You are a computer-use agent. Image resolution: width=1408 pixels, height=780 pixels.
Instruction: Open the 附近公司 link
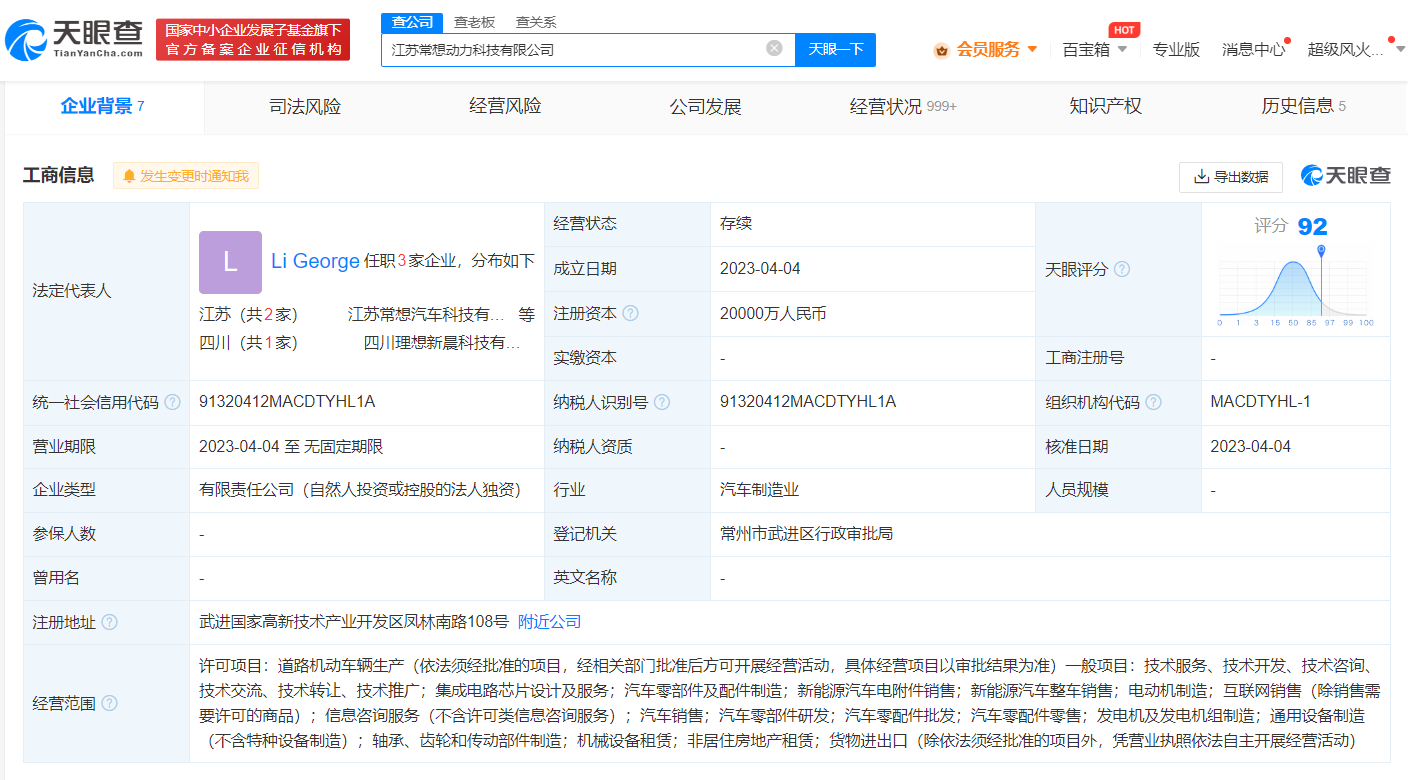tap(549, 622)
